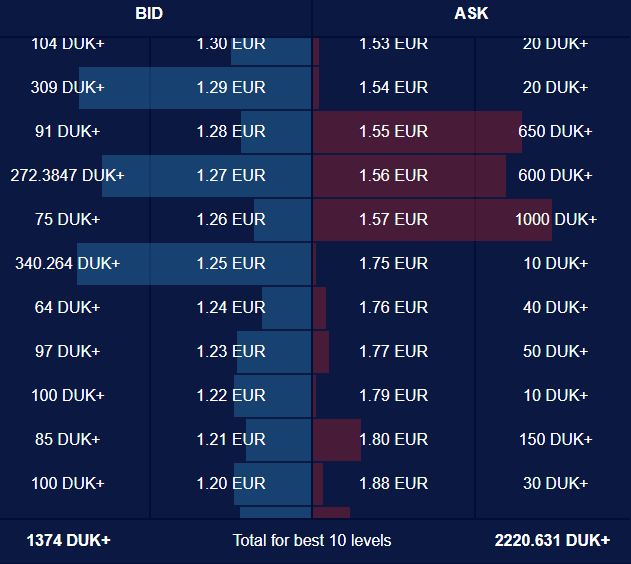Click the 1000 DUK+ ask volume

point(556,220)
